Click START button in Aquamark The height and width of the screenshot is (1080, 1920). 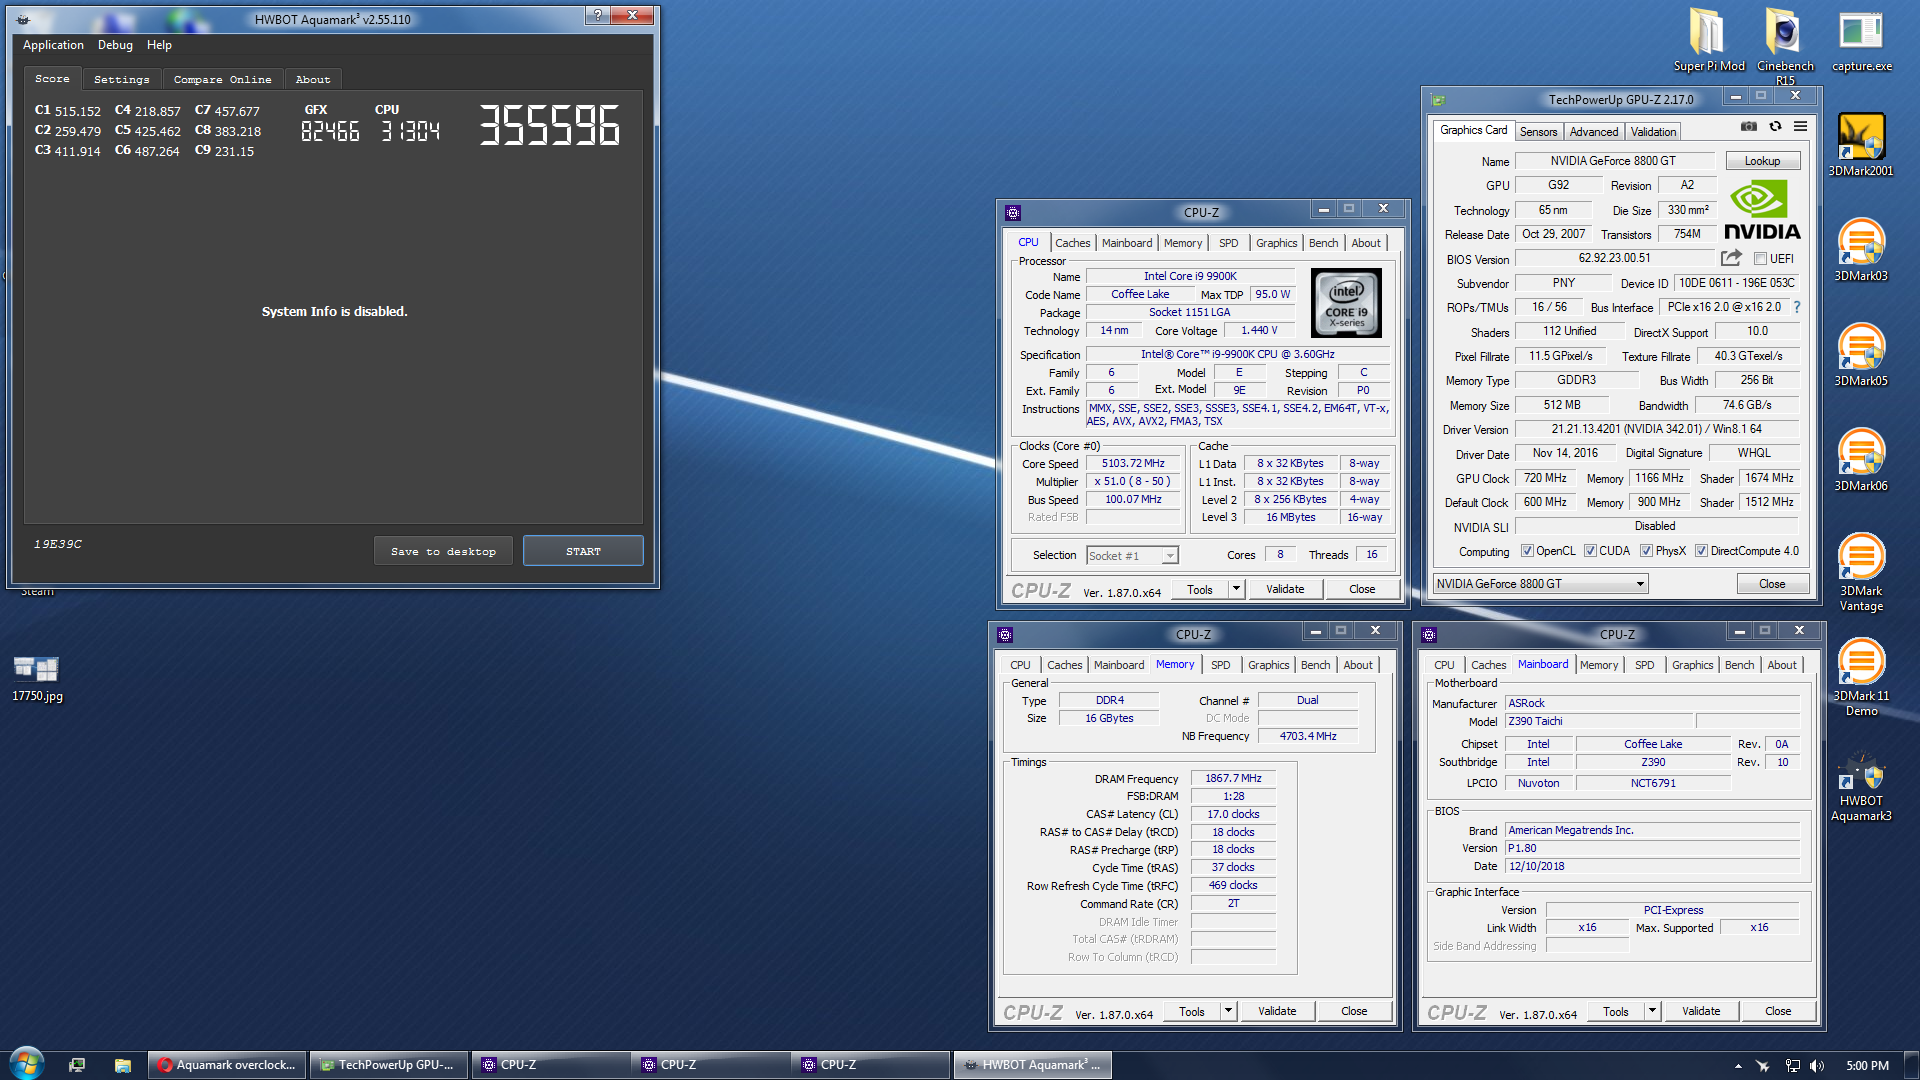pos(583,551)
